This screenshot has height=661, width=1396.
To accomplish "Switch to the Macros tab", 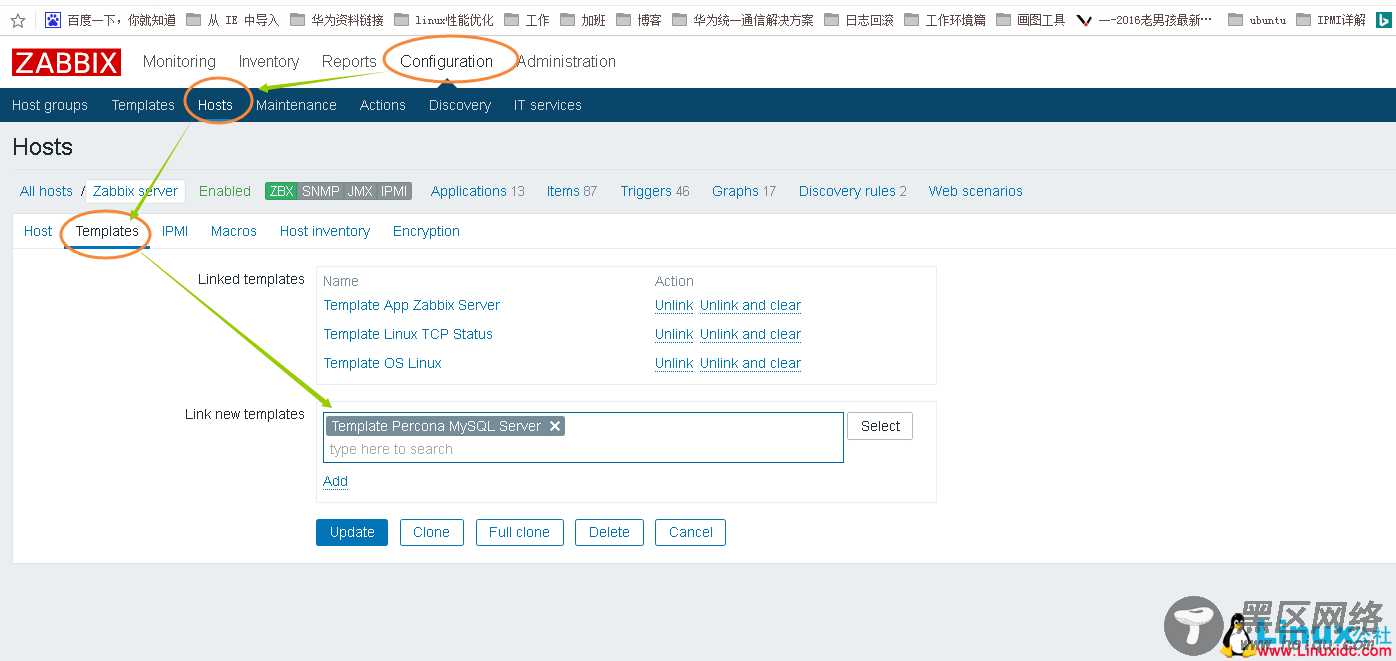I will coord(234,231).
